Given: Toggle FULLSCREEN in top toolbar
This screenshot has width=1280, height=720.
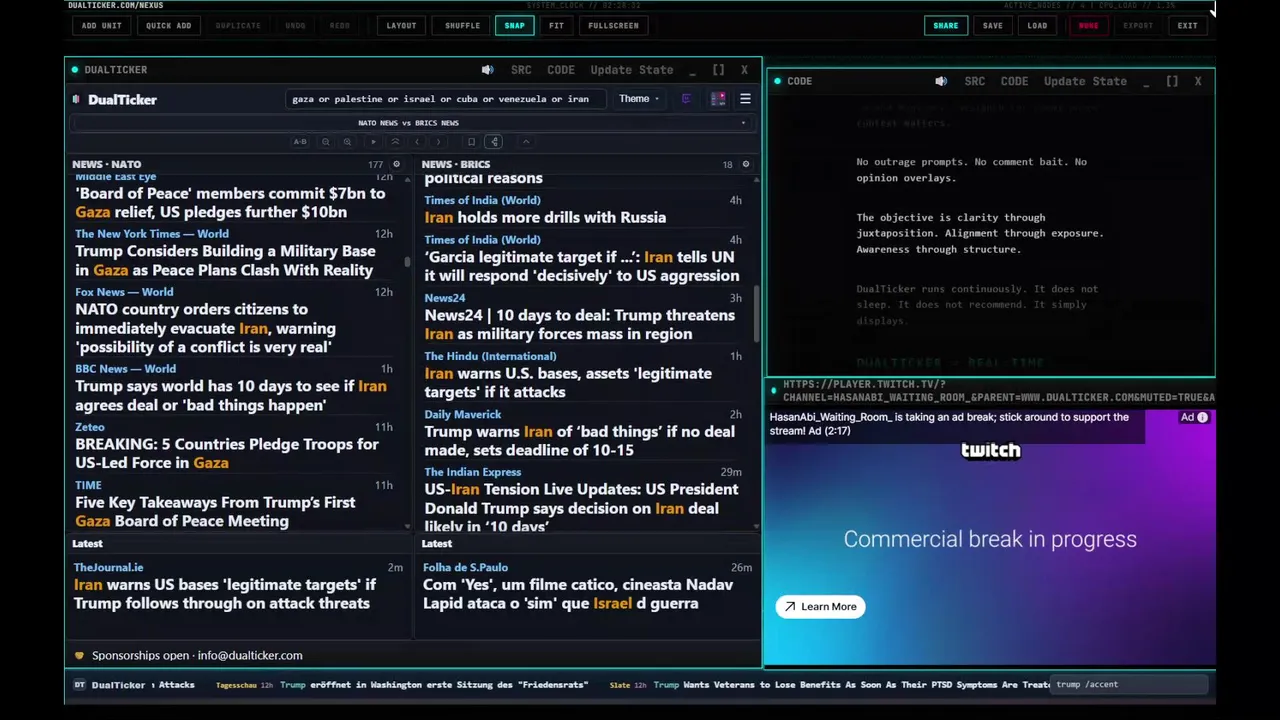Looking at the screenshot, I should [x=613, y=25].
